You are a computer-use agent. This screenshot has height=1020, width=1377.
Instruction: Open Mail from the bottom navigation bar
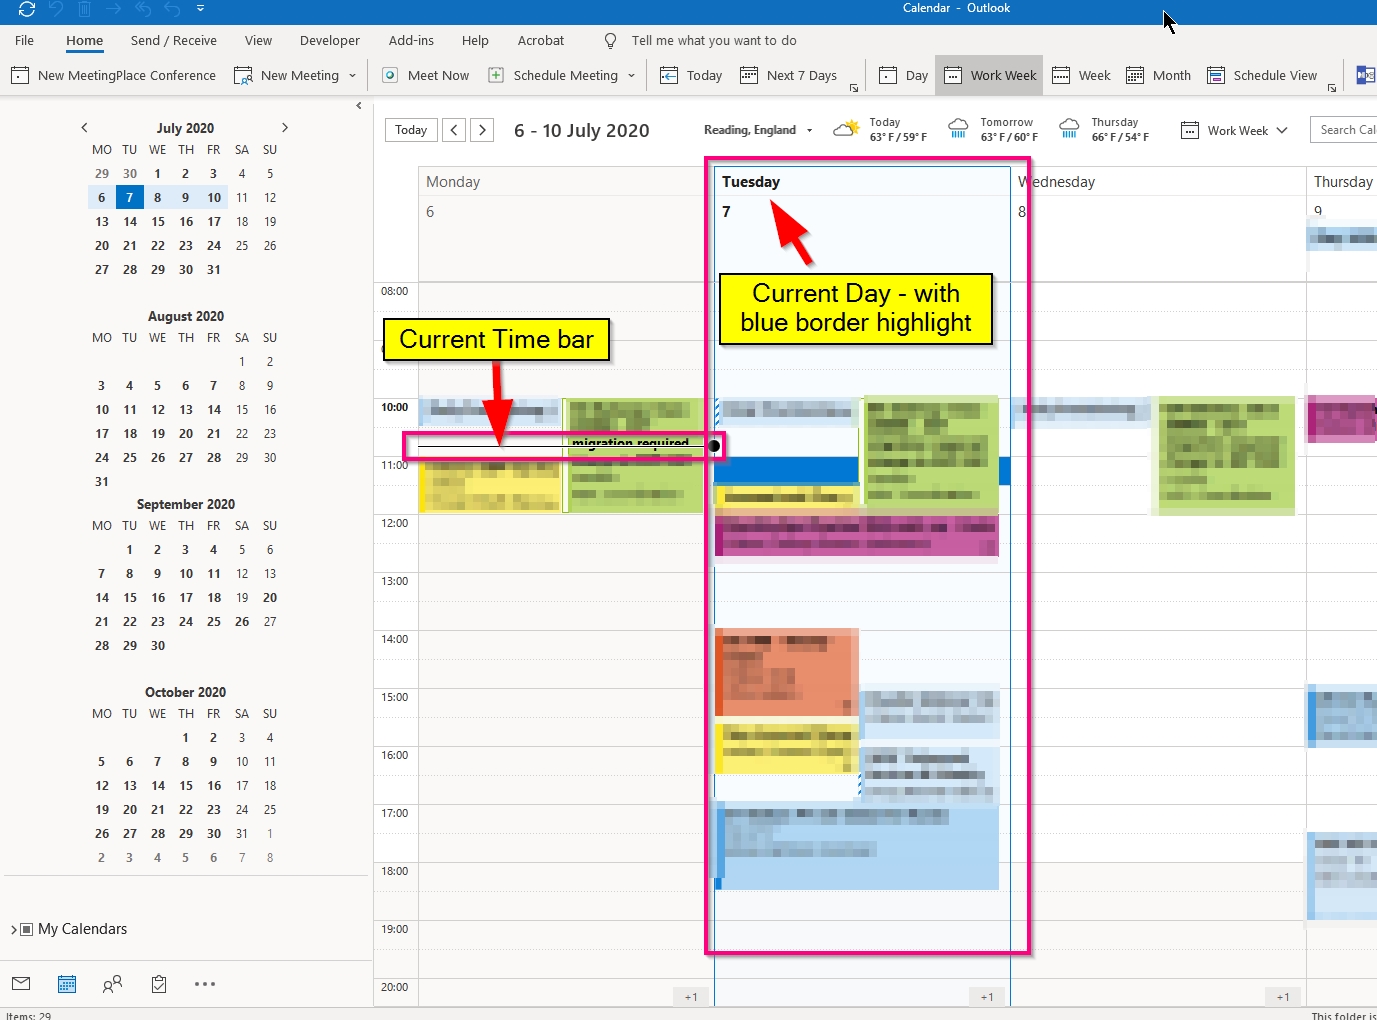[x=21, y=984]
